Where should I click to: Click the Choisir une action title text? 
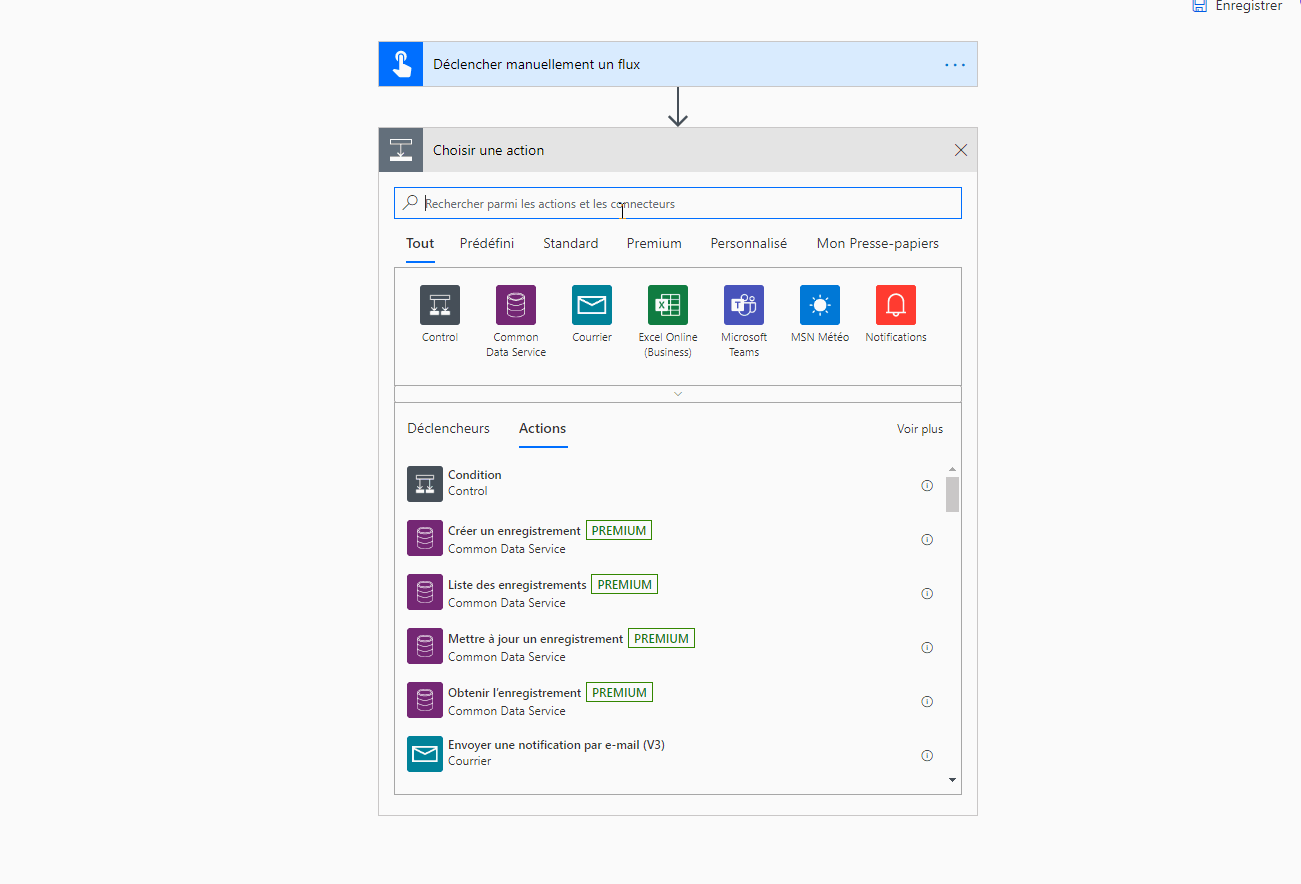[488, 150]
